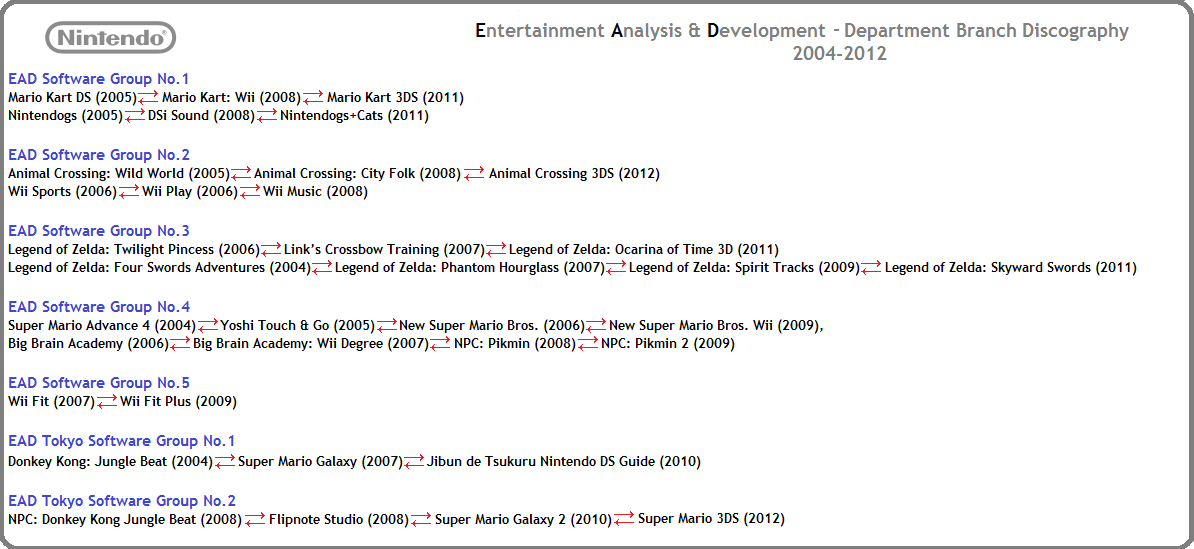Click the red arrows after 'Link's Crossbow Training (2007)'
The width and height of the screenshot is (1194, 549).
(496, 250)
